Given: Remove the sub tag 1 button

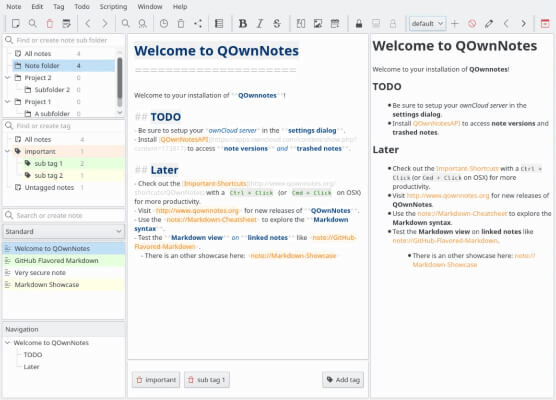Looking at the screenshot, I should pos(207,380).
